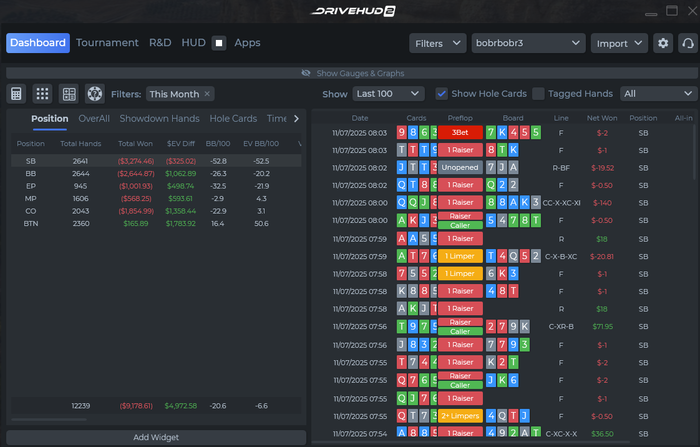Screen dimensions: 700x447
Task: Toggle the HUD stop square button
Action: [x=219, y=43]
